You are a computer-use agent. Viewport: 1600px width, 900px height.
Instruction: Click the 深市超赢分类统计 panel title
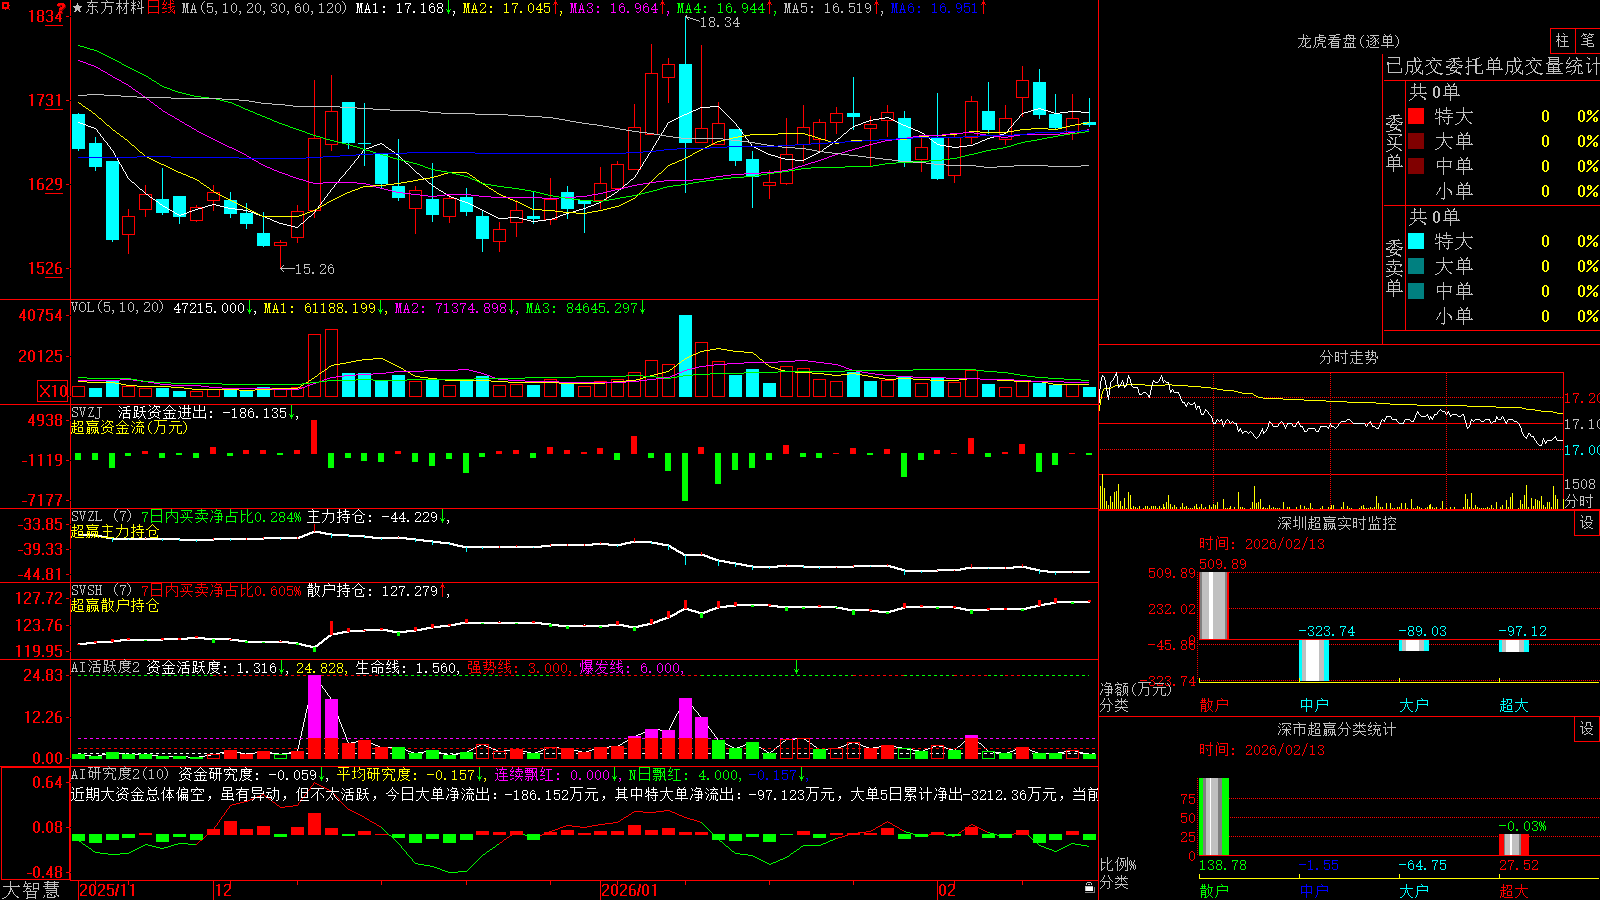point(1337,729)
